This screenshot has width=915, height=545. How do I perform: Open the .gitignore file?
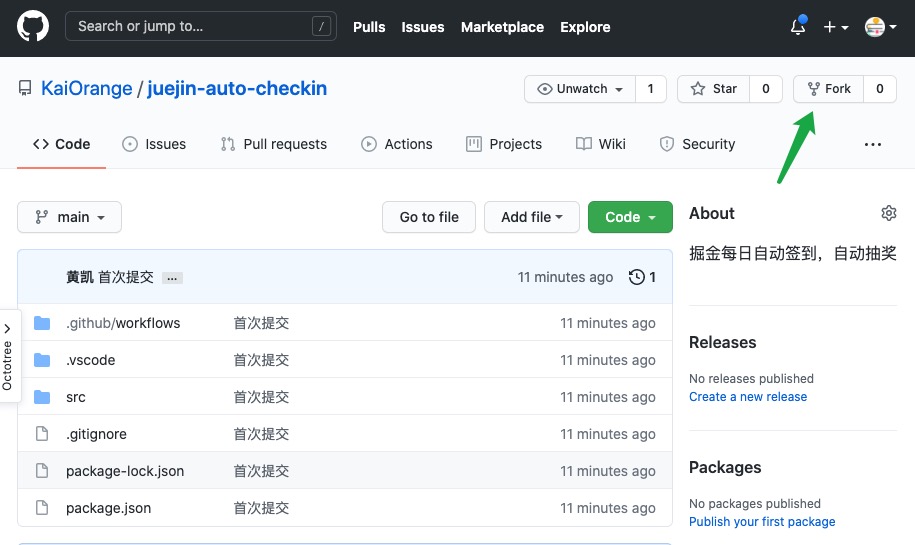[x=96, y=434]
